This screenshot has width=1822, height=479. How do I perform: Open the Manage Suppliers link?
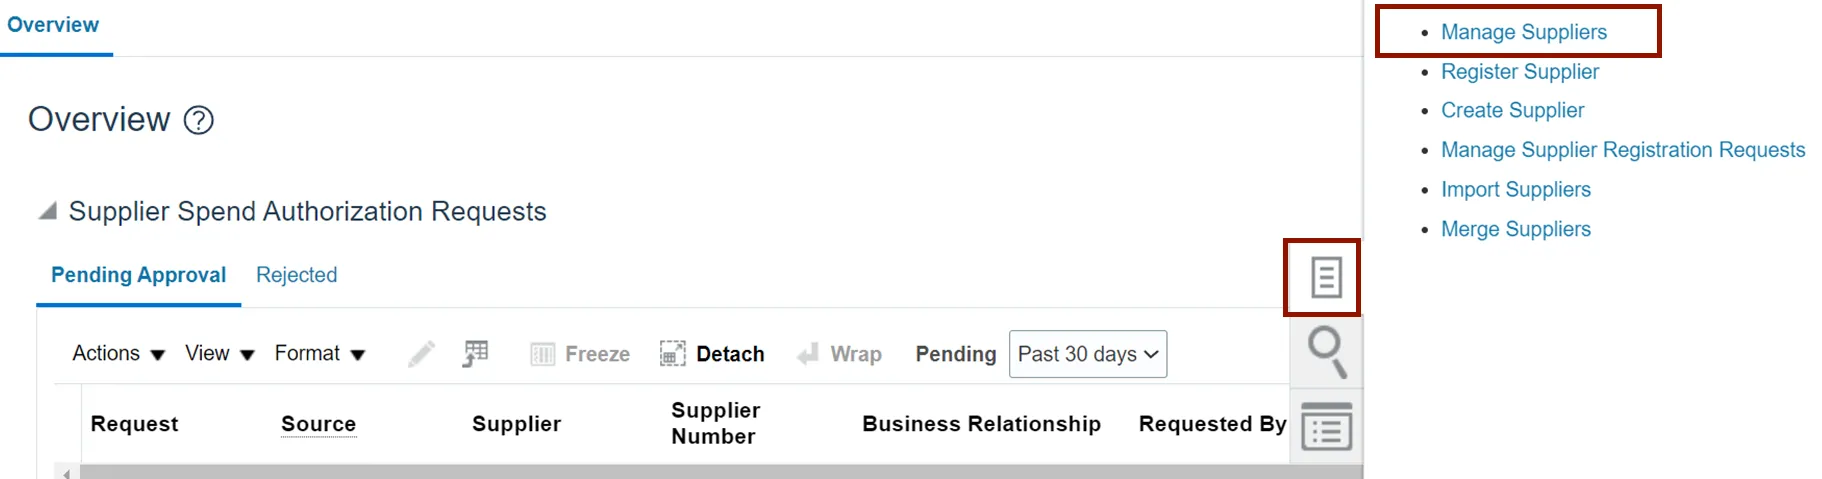tap(1523, 32)
